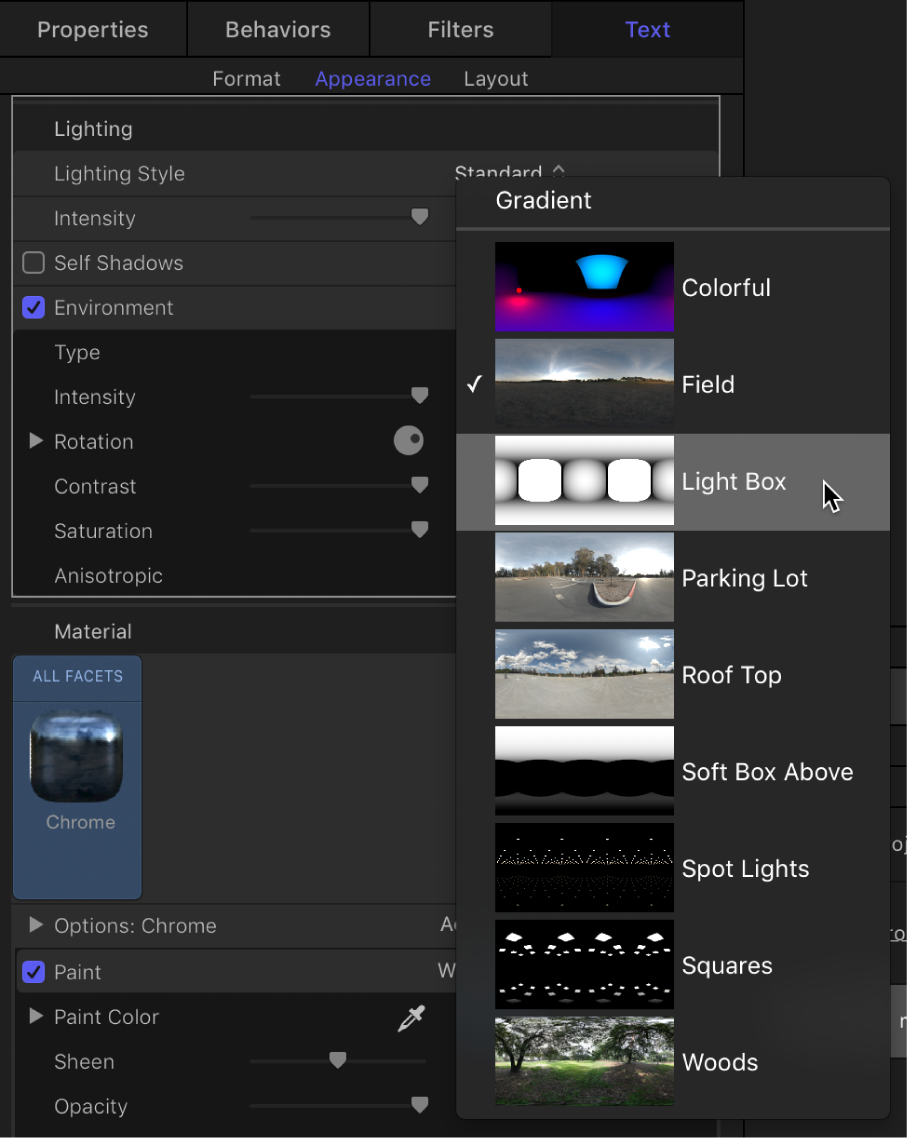Uncheck the Paint option
The width and height of the screenshot is (907, 1138).
tap(33, 971)
